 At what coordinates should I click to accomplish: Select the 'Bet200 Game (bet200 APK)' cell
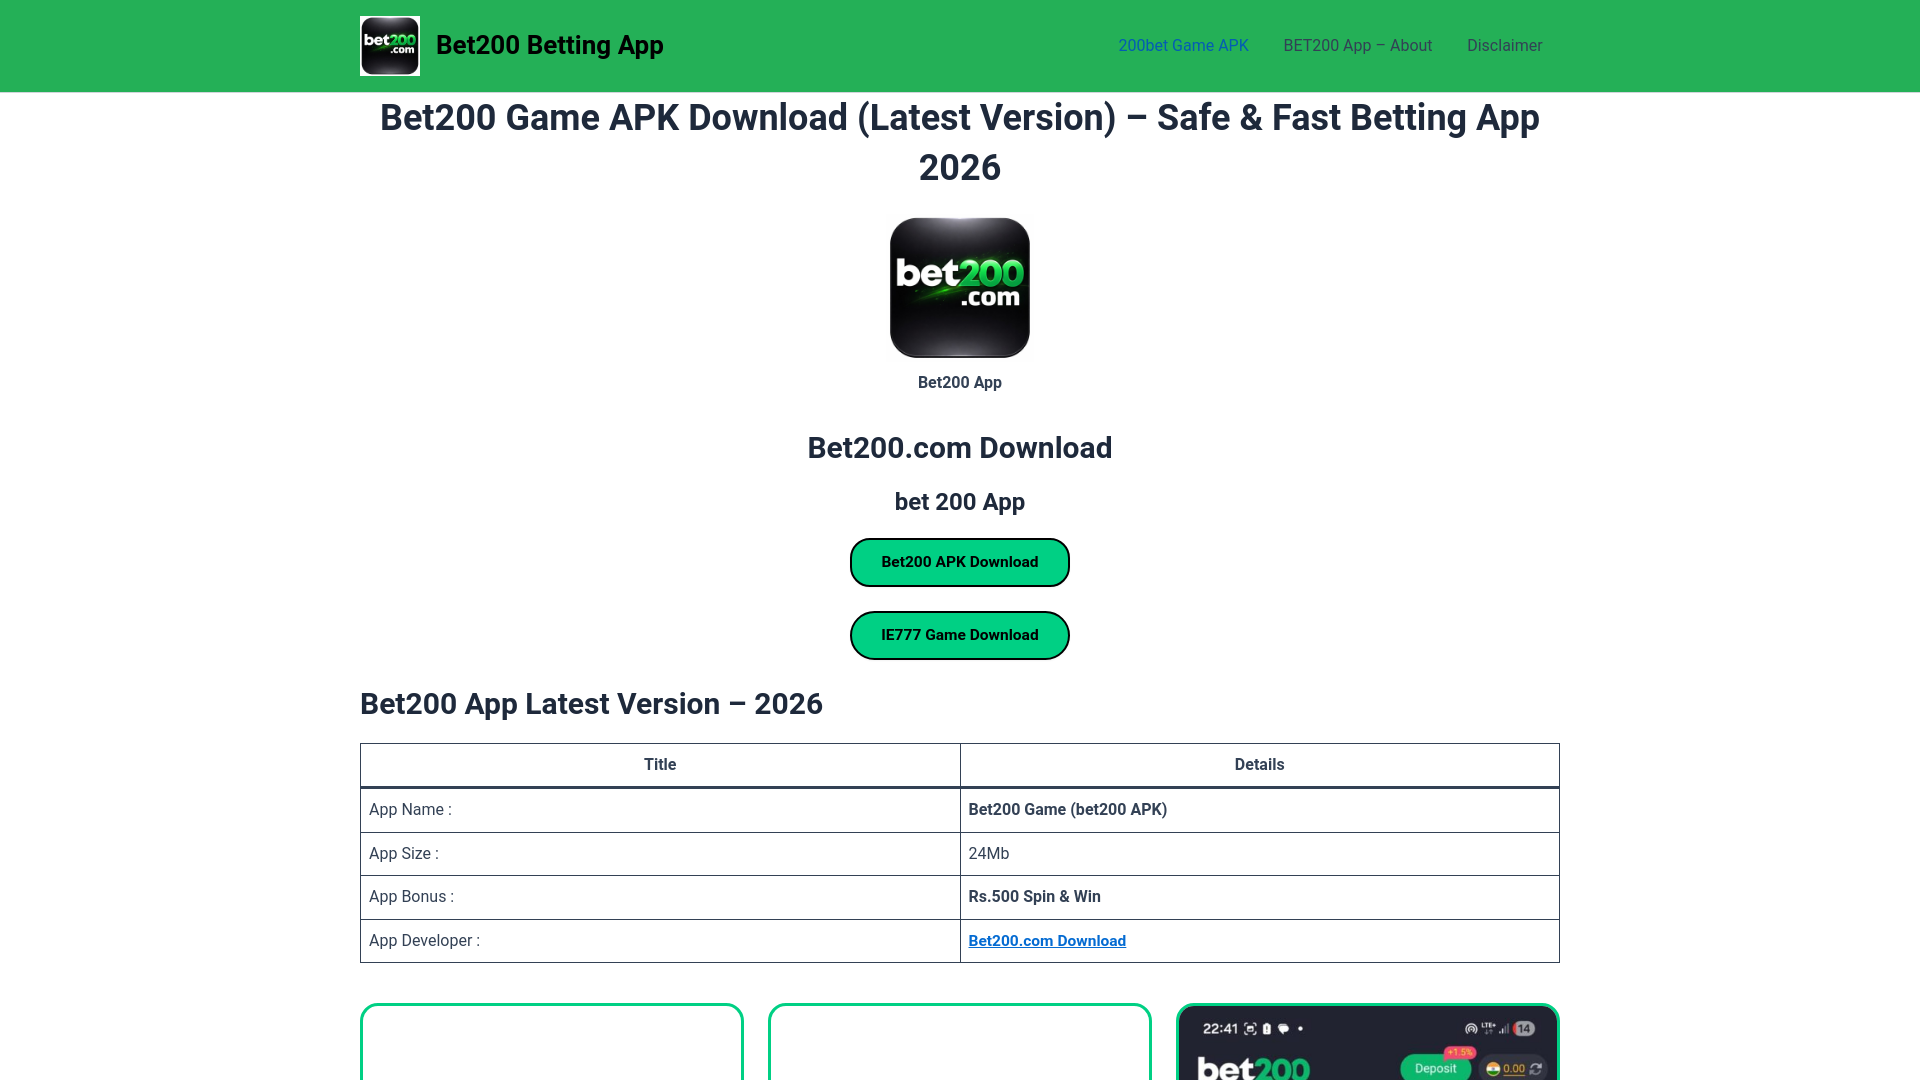coord(1259,810)
